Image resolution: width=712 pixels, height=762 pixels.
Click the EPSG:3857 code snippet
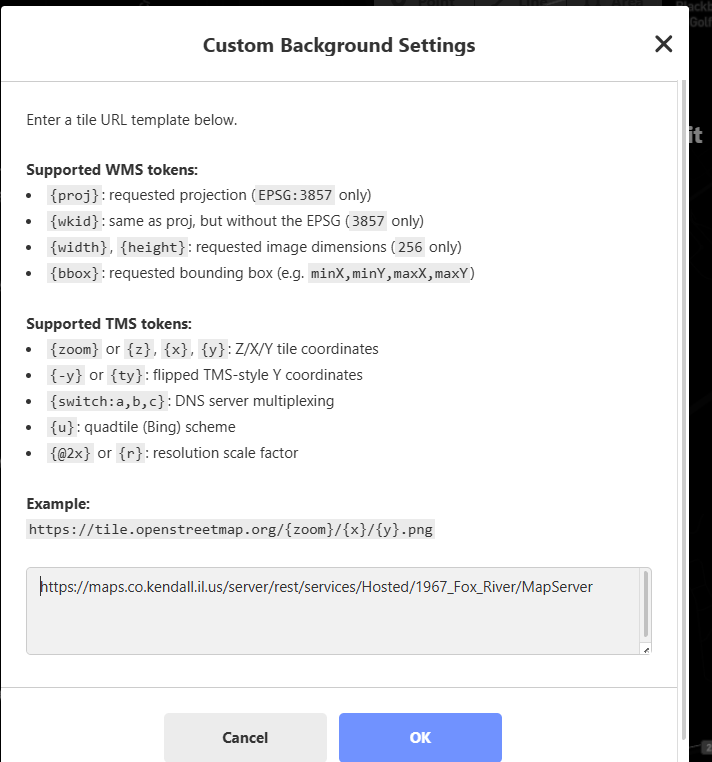click(x=294, y=195)
